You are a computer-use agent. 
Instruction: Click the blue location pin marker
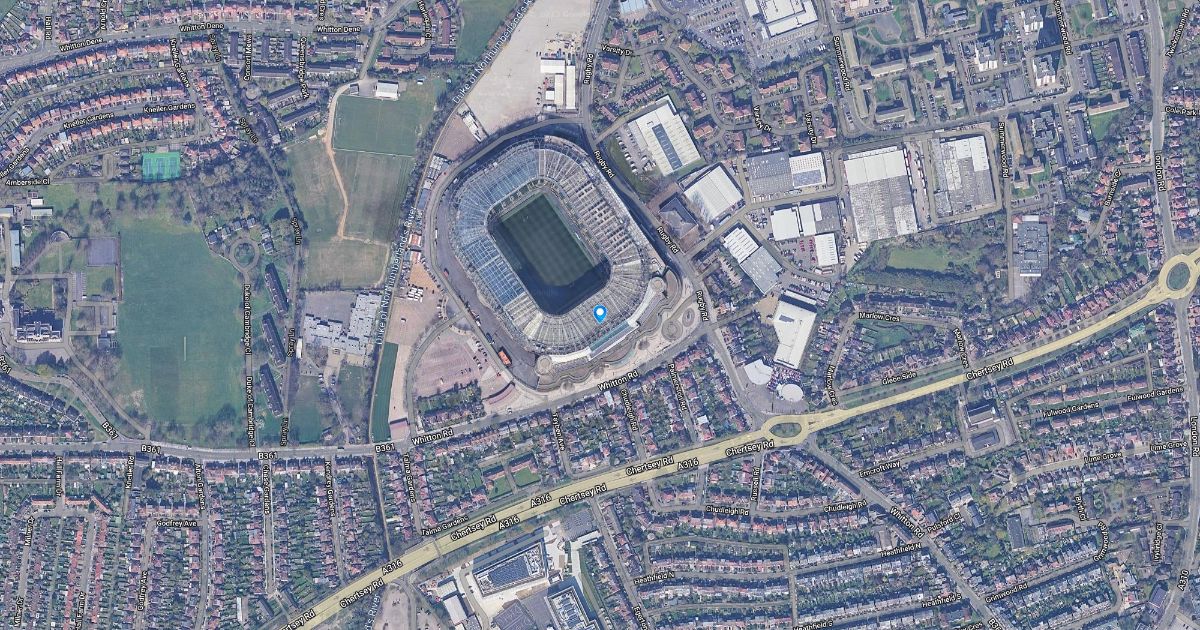click(600, 314)
